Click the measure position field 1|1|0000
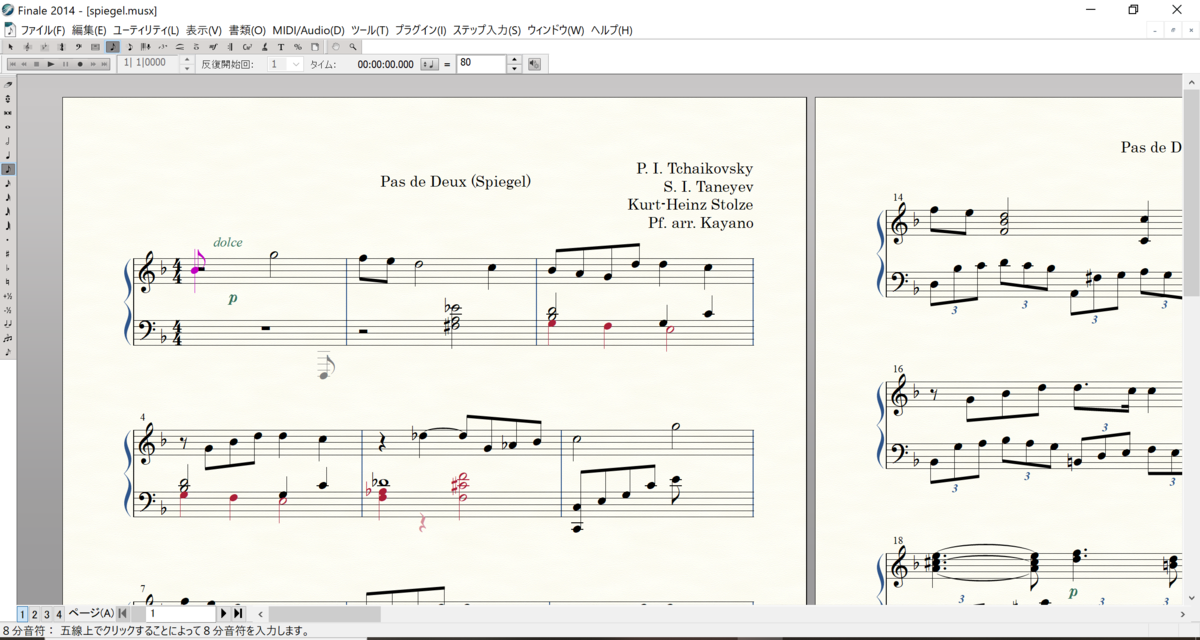 point(148,63)
